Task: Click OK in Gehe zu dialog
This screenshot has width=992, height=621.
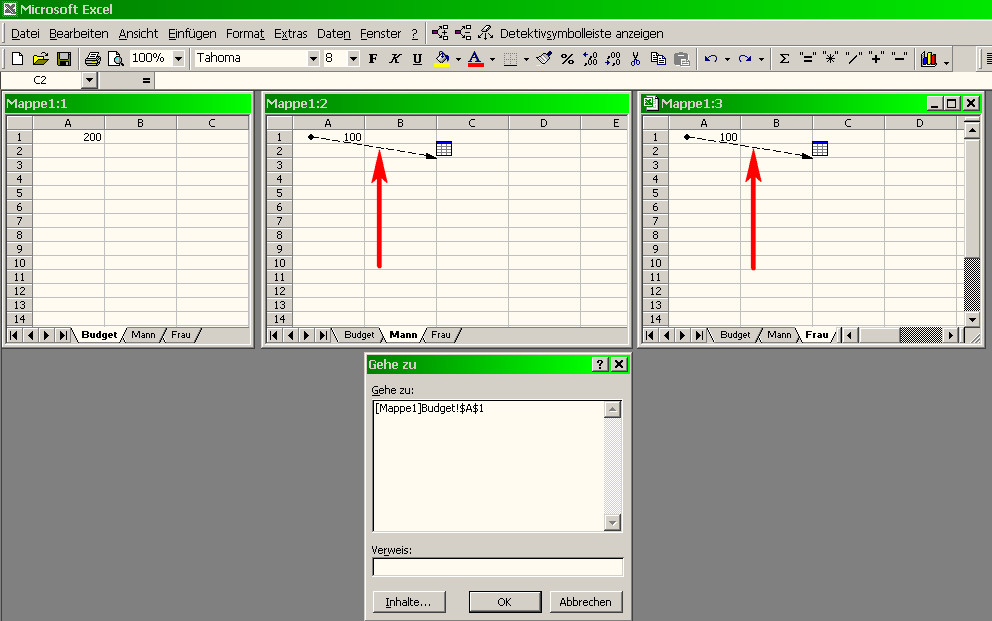Action: tap(505, 602)
